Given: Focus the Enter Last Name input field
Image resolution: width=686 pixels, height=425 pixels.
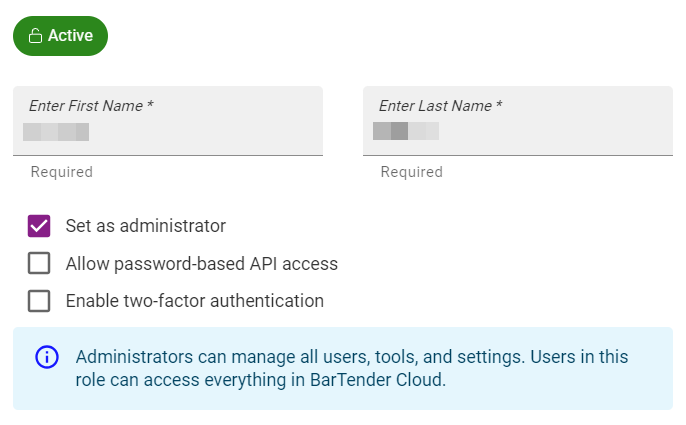Looking at the screenshot, I should [518, 121].
